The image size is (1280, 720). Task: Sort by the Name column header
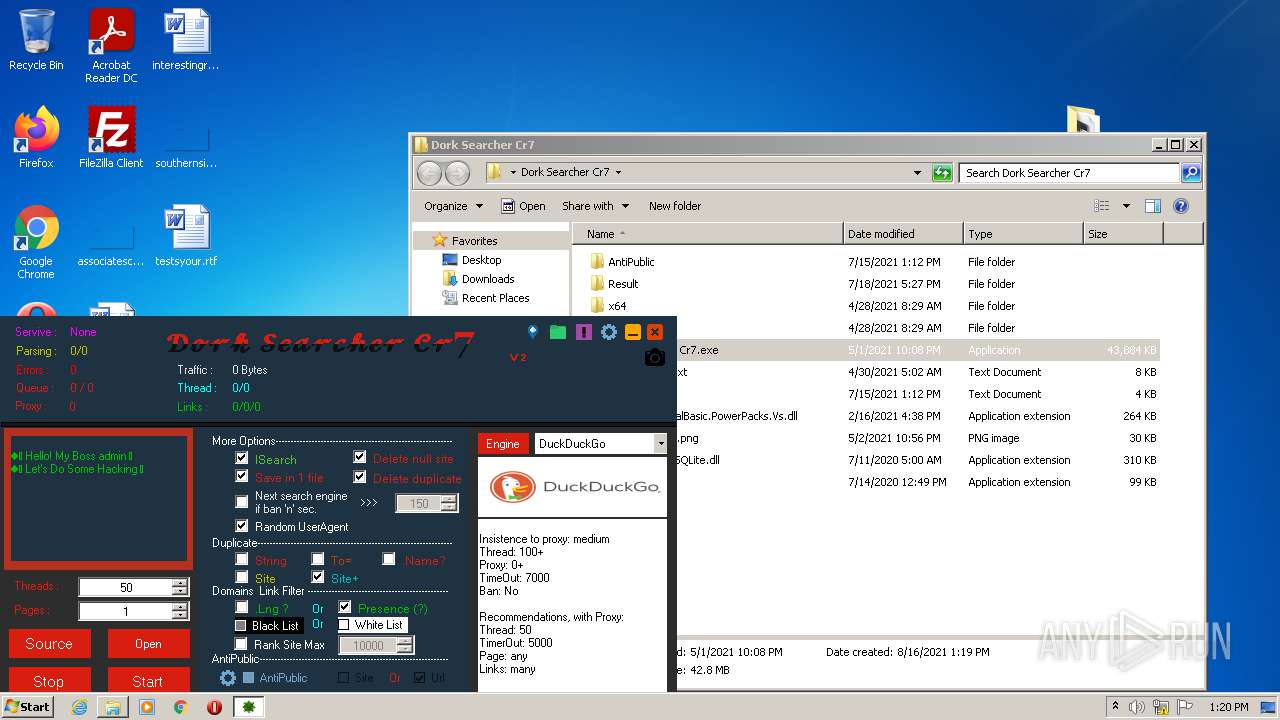click(708, 234)
